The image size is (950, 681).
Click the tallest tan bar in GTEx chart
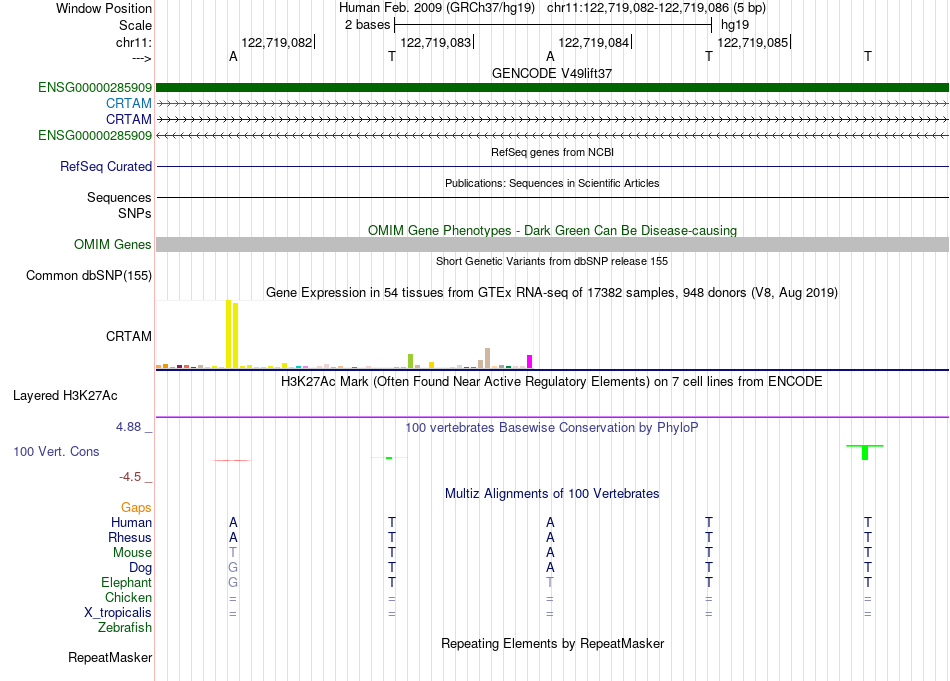pyautogui.click(x=487, y=358)
